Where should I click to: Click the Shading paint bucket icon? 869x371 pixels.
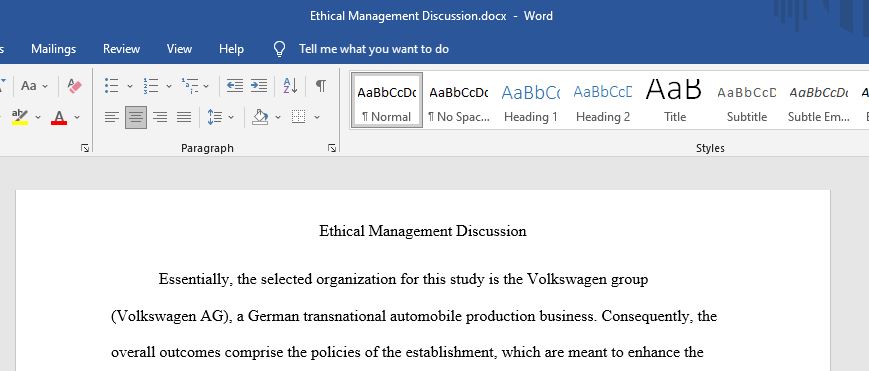(x=260, y=117)
